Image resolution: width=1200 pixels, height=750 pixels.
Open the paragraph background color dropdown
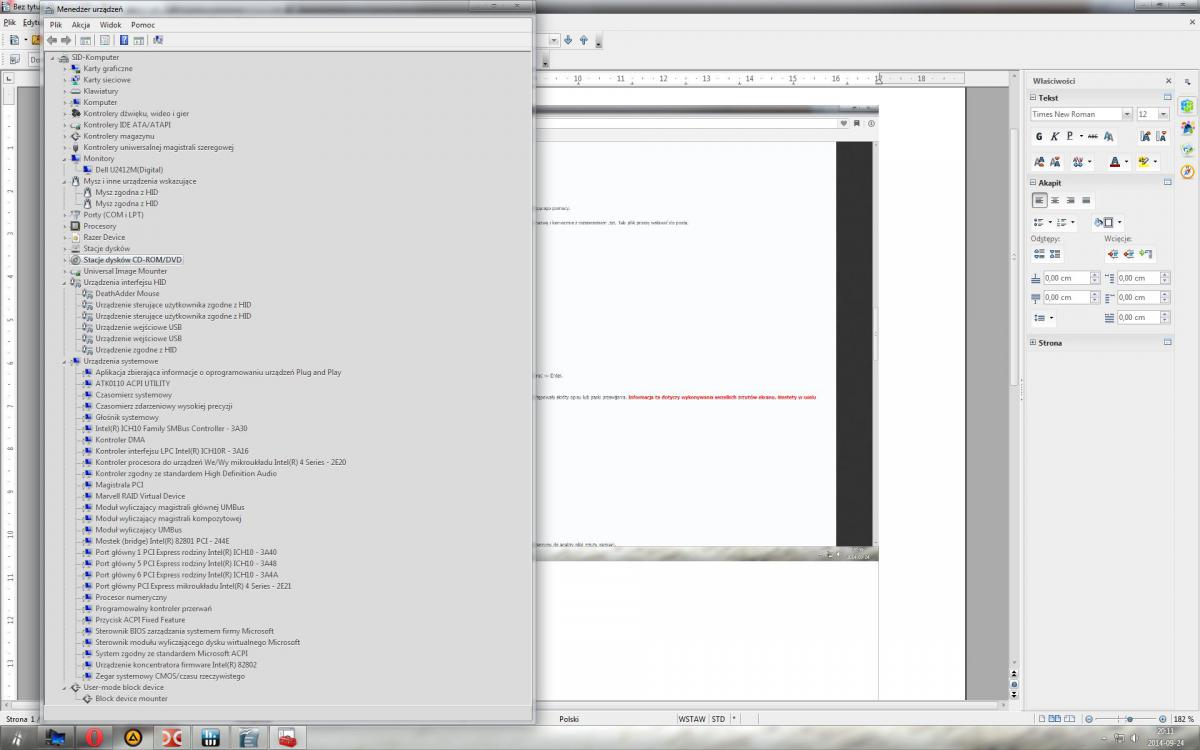click(1119, 223)
